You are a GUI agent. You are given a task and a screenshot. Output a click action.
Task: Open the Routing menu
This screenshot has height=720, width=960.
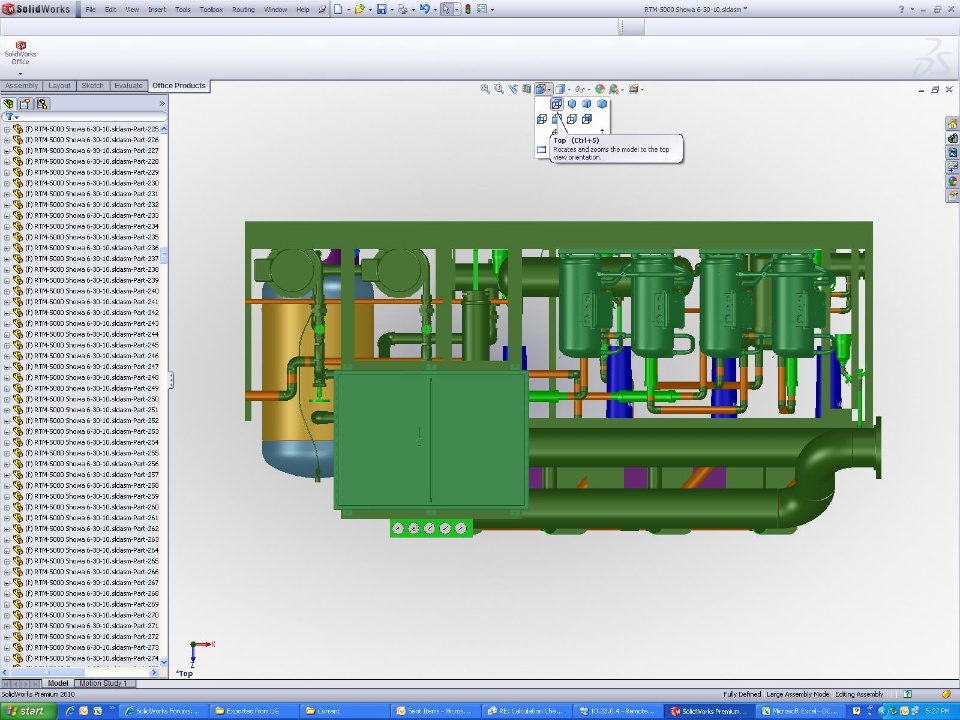coord(243,9)
